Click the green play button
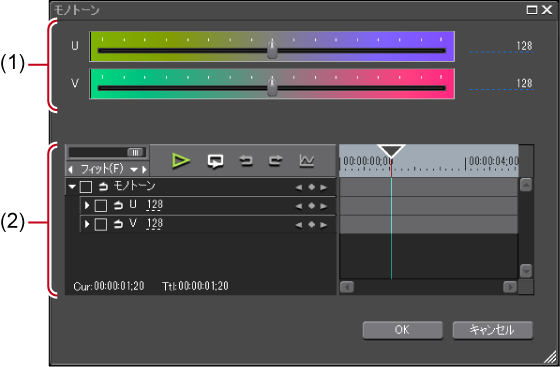The image size is (560, 367). [x=181, y=161]
